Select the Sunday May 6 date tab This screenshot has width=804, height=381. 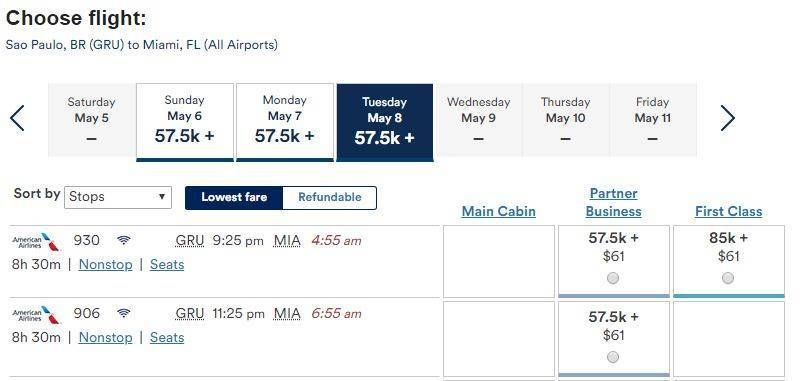point(185,122)
